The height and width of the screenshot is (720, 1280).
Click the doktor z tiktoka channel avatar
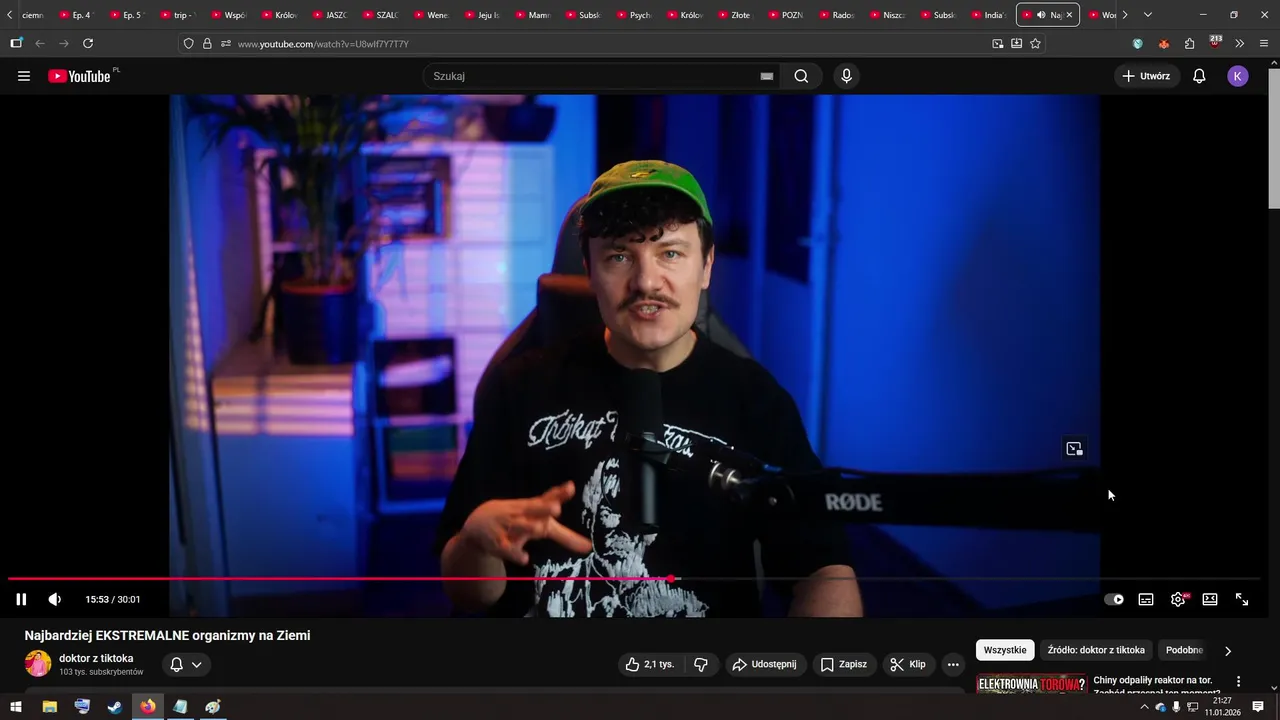pos(38,664)
